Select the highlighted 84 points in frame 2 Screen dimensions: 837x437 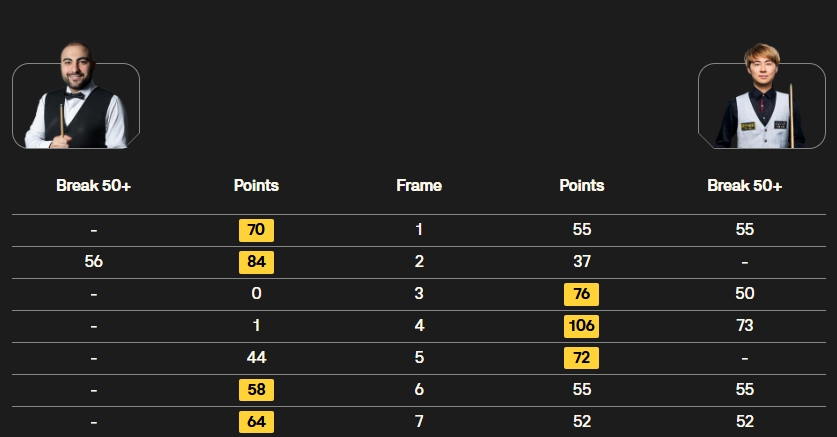[256, 262]
